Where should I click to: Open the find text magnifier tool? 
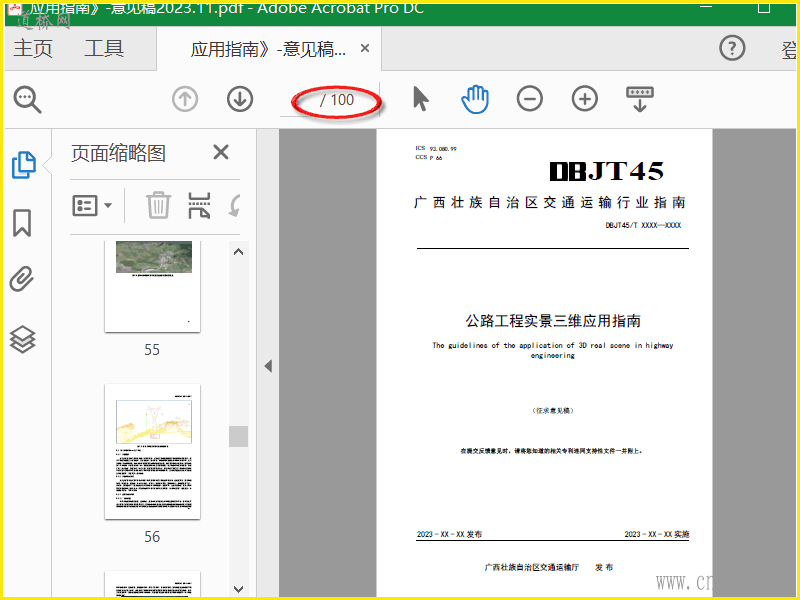28,99
